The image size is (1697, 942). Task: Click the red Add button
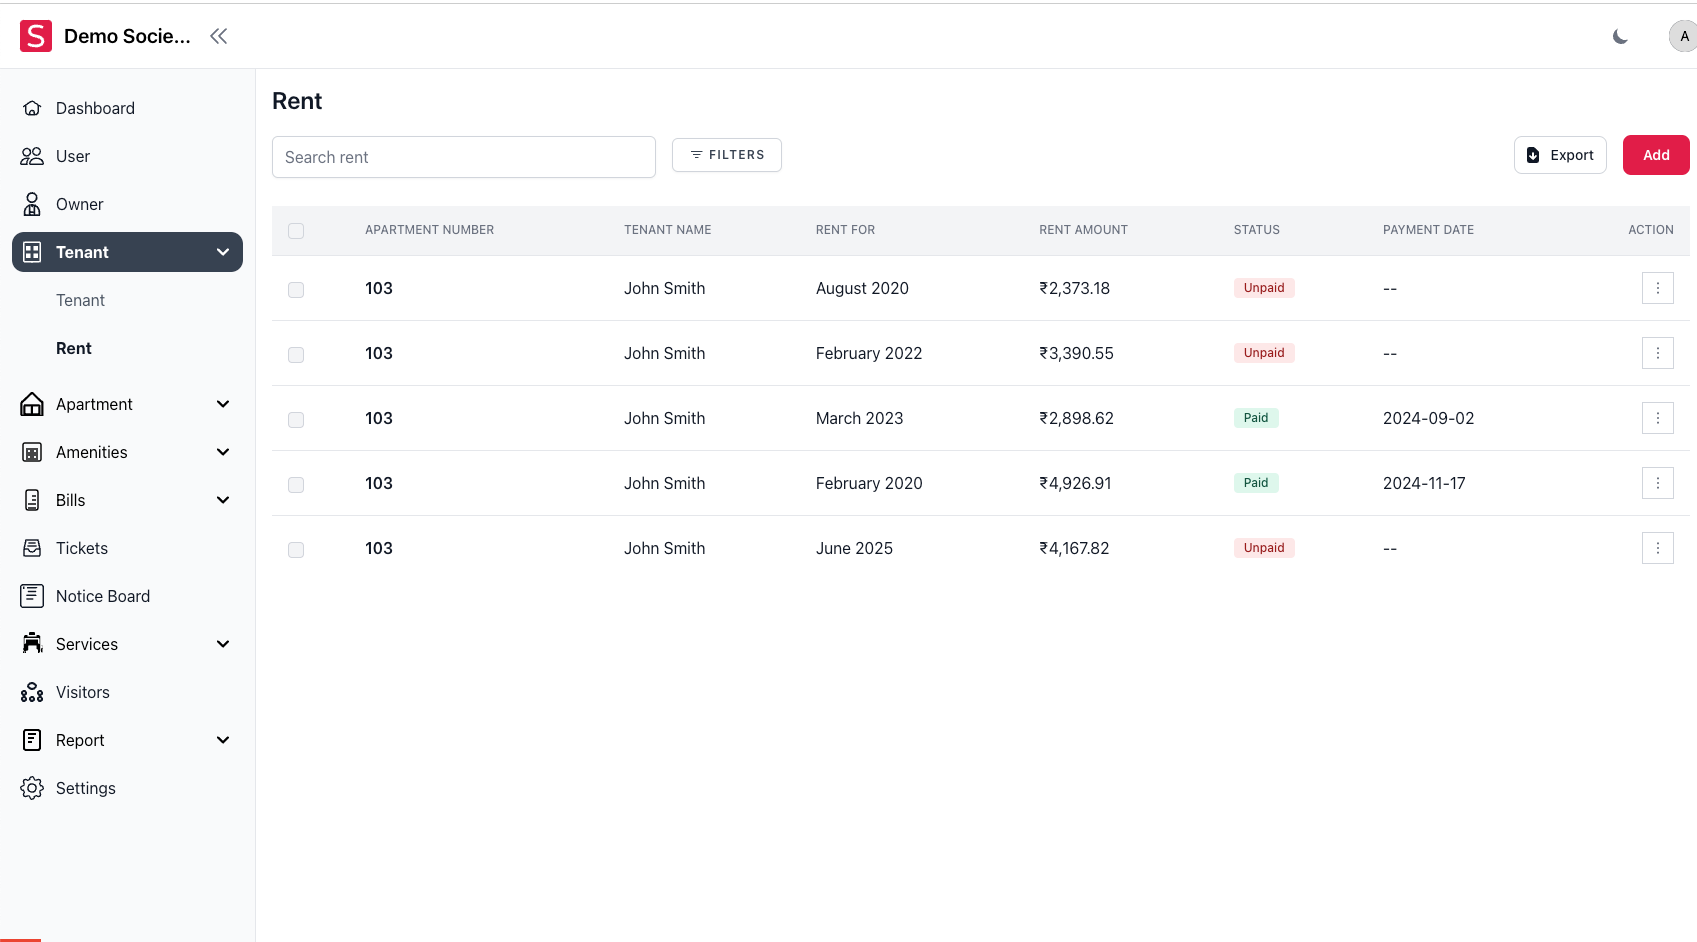[x=1655, y=155]
